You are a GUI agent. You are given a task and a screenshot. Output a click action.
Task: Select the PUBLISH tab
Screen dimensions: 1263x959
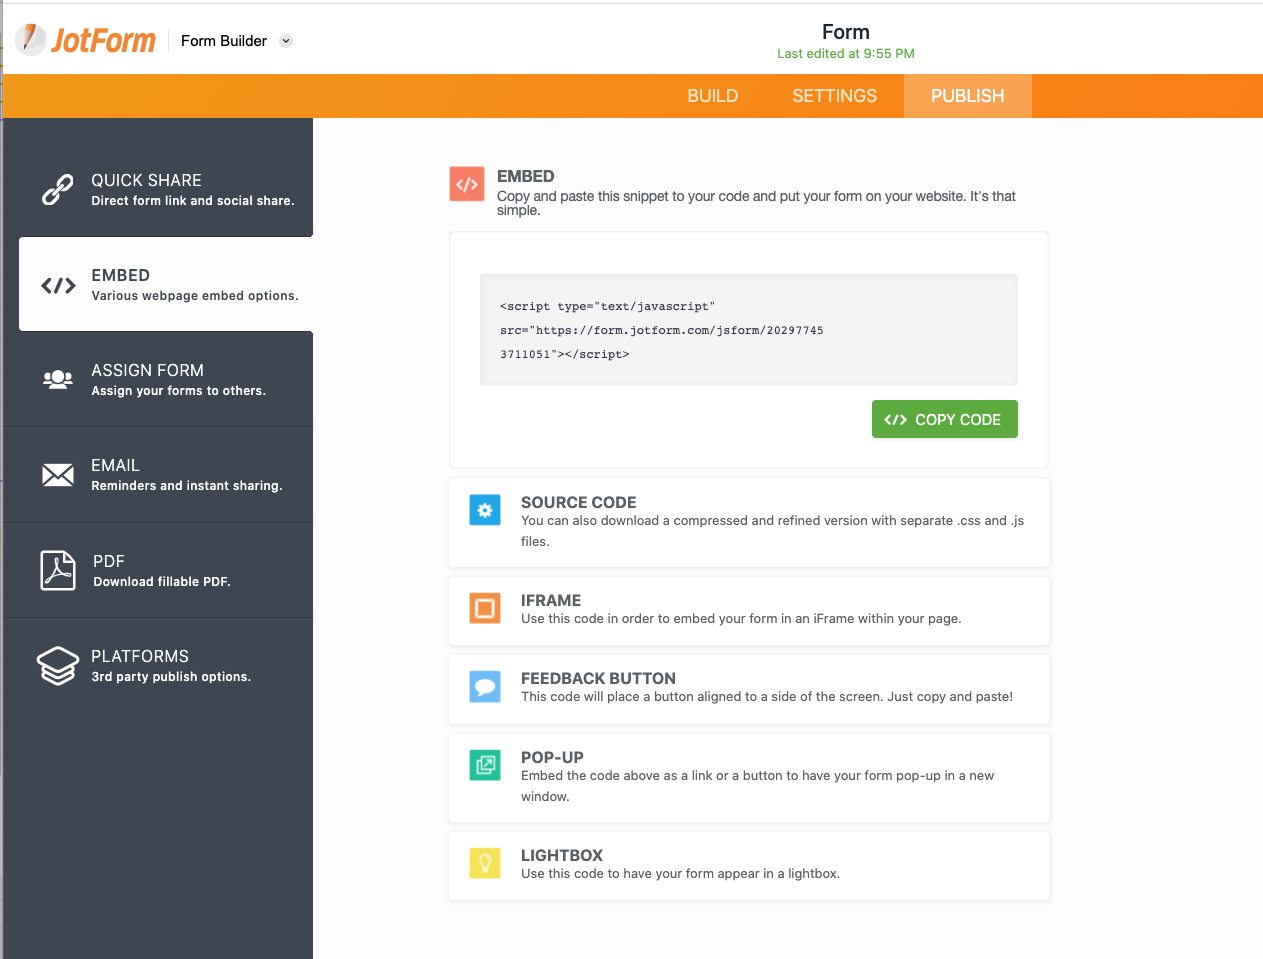pyautogui.click(x=967, y=96)
